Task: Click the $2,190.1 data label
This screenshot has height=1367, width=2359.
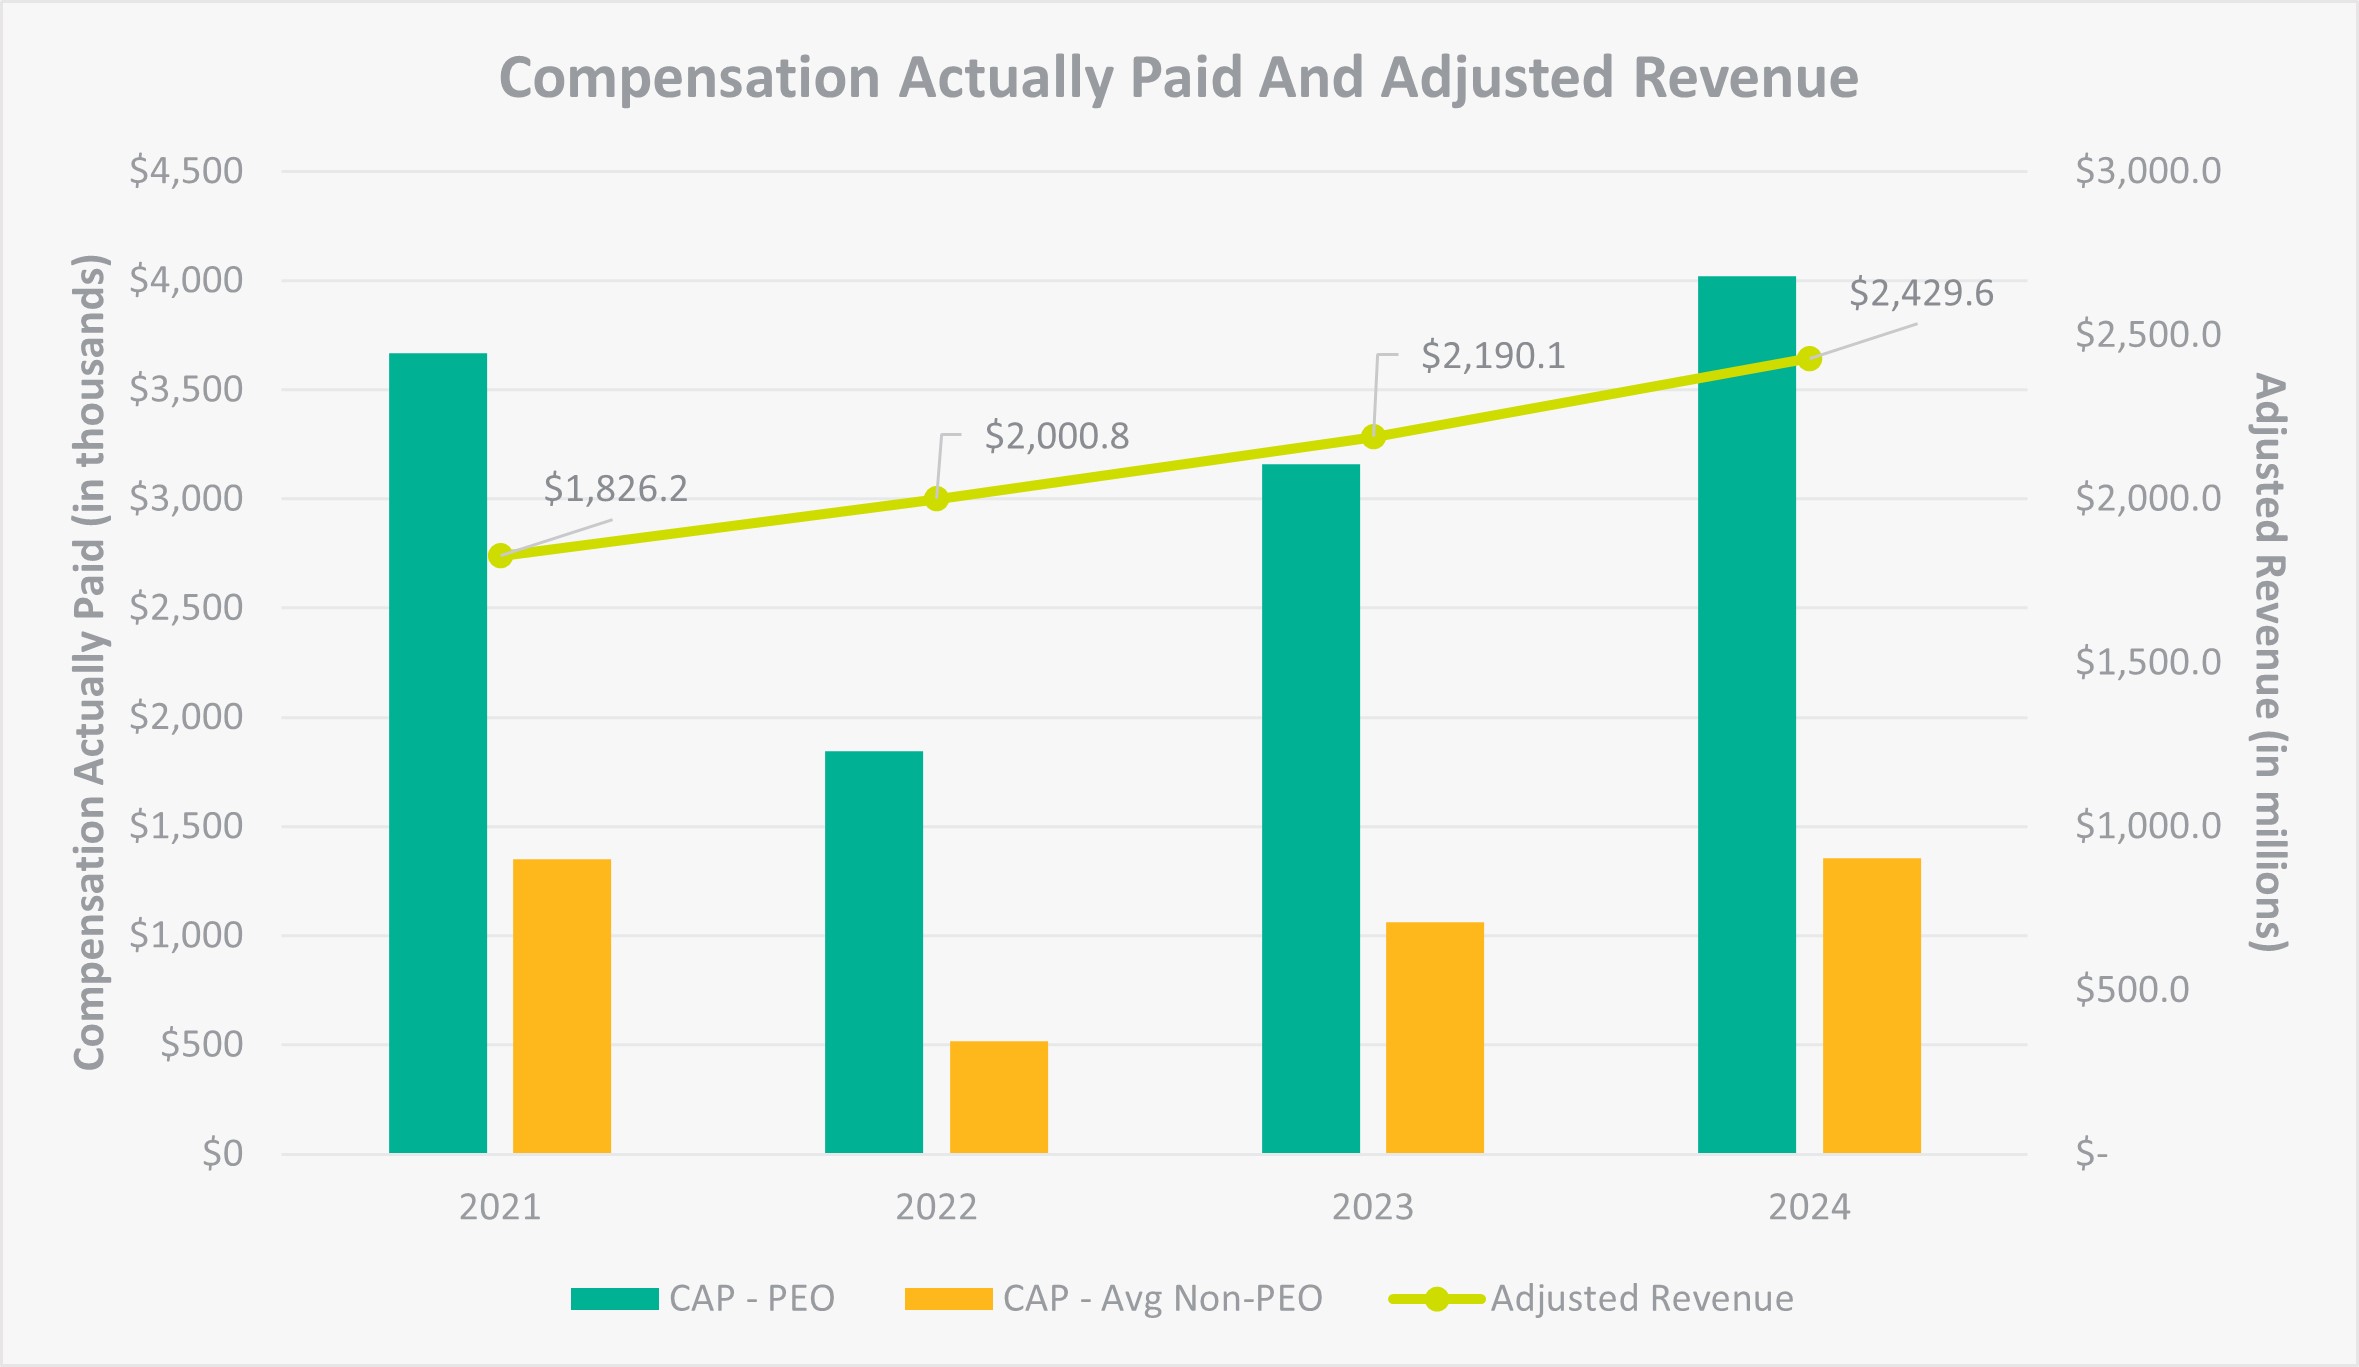Action: 1492,356
